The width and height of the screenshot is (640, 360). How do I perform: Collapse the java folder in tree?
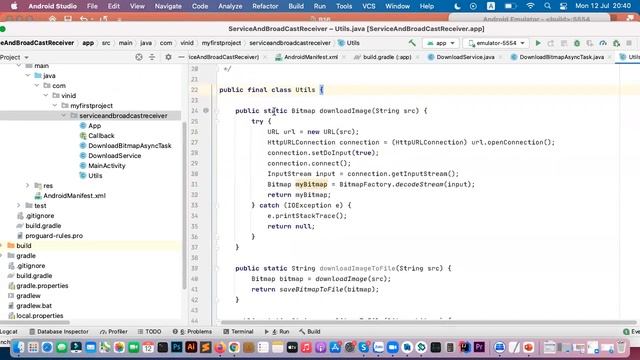point(28,76)
